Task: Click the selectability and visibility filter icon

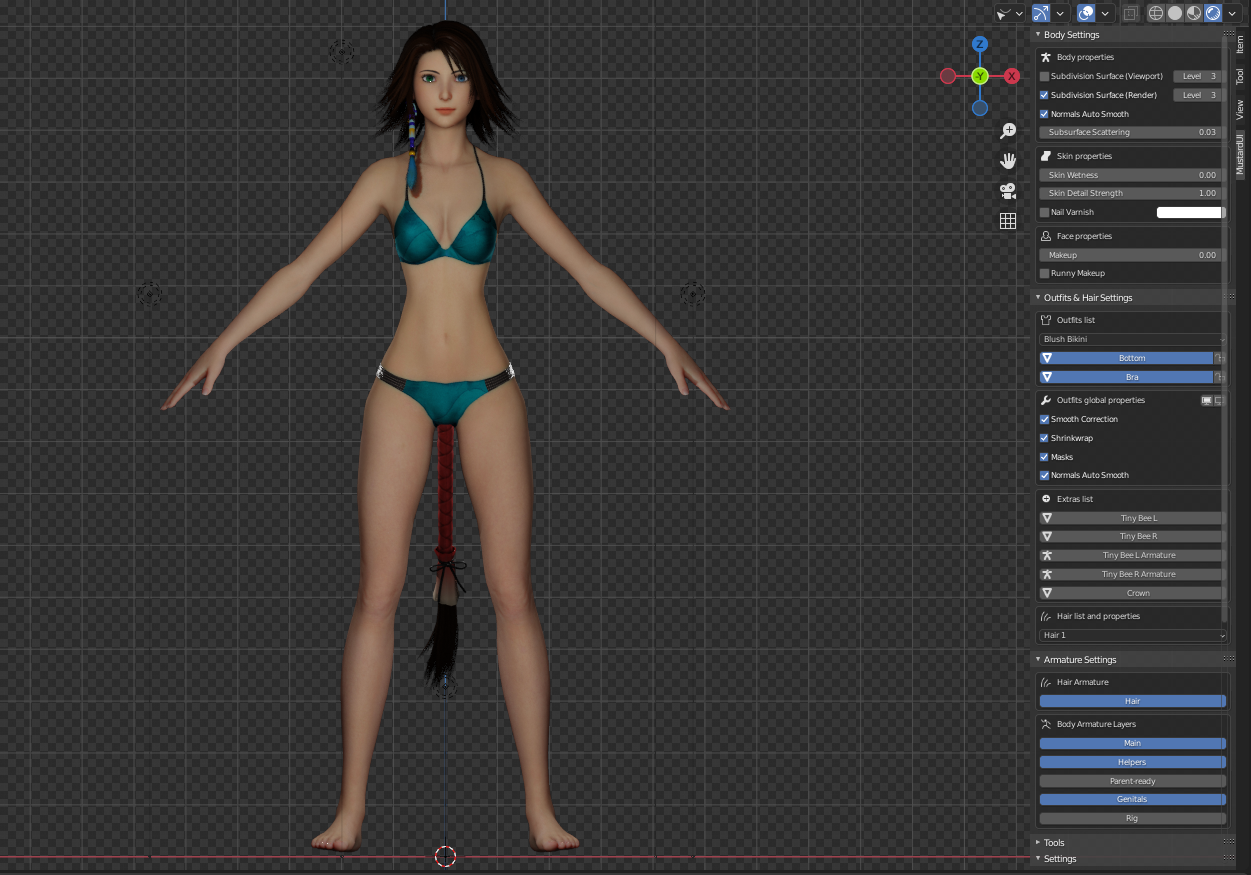Action: click(1003, 13)
